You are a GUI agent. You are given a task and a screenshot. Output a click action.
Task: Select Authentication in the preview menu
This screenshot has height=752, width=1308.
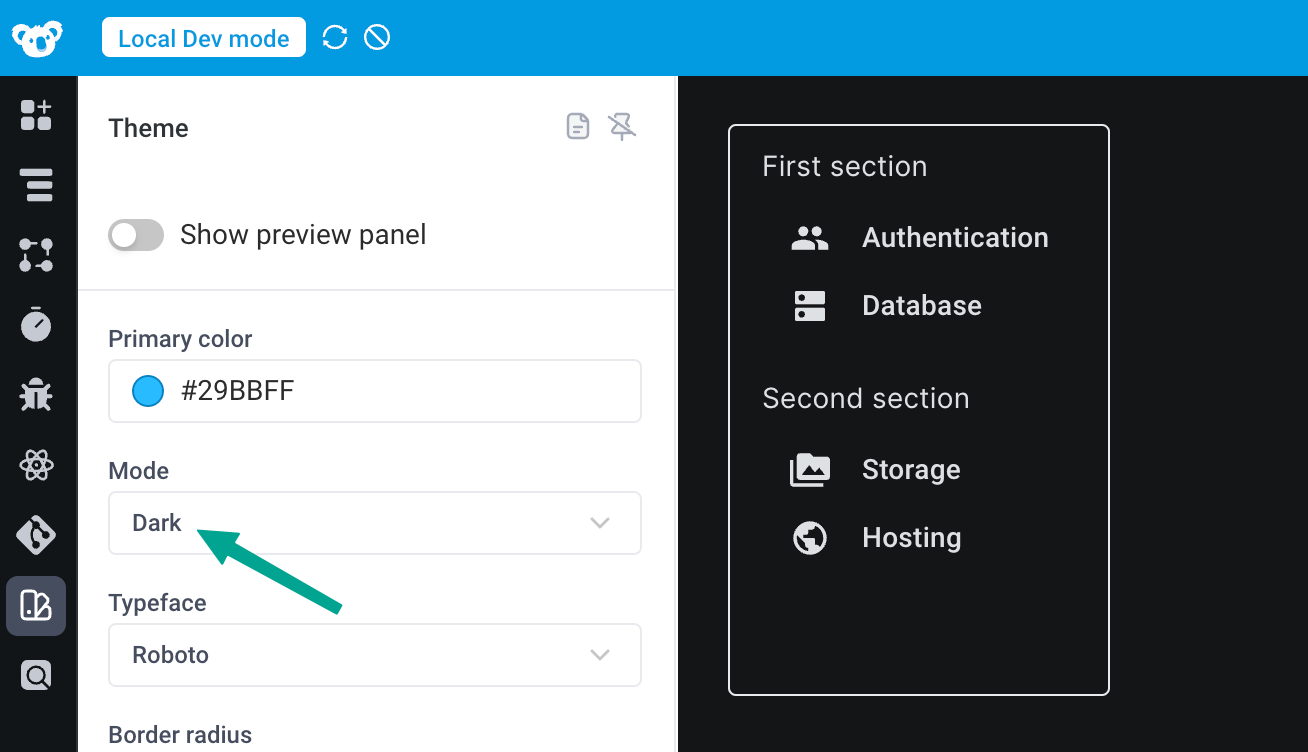tap(954, 237)
